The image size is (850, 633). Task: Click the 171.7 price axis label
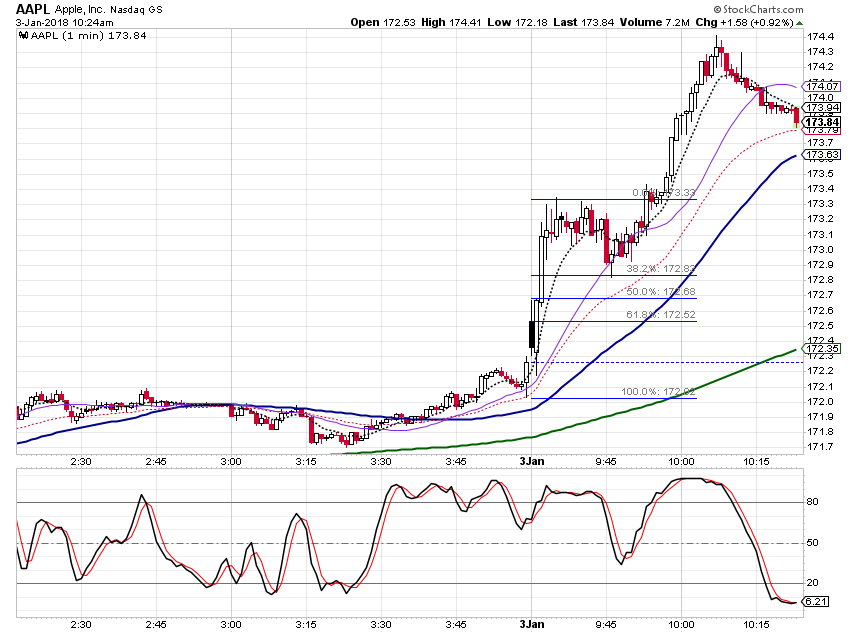click(x=820, y=447)
